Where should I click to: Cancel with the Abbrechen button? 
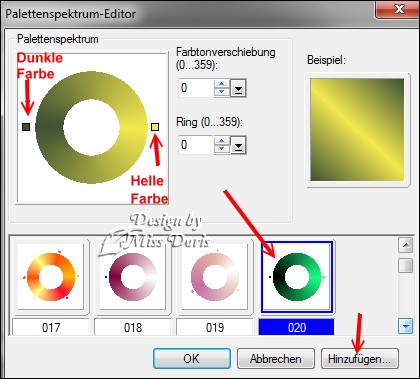point(276,359)
